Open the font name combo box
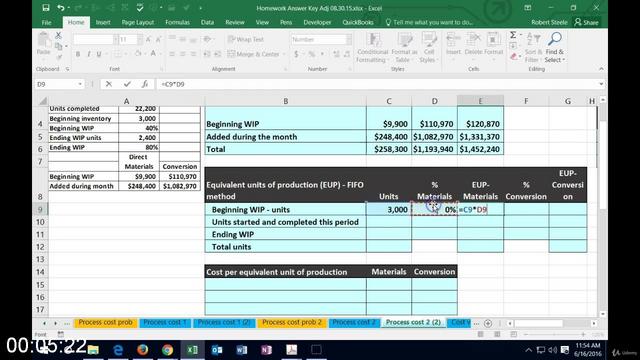Image resolution: width=640 pixels, height=360 pixels. click(96, 40)
